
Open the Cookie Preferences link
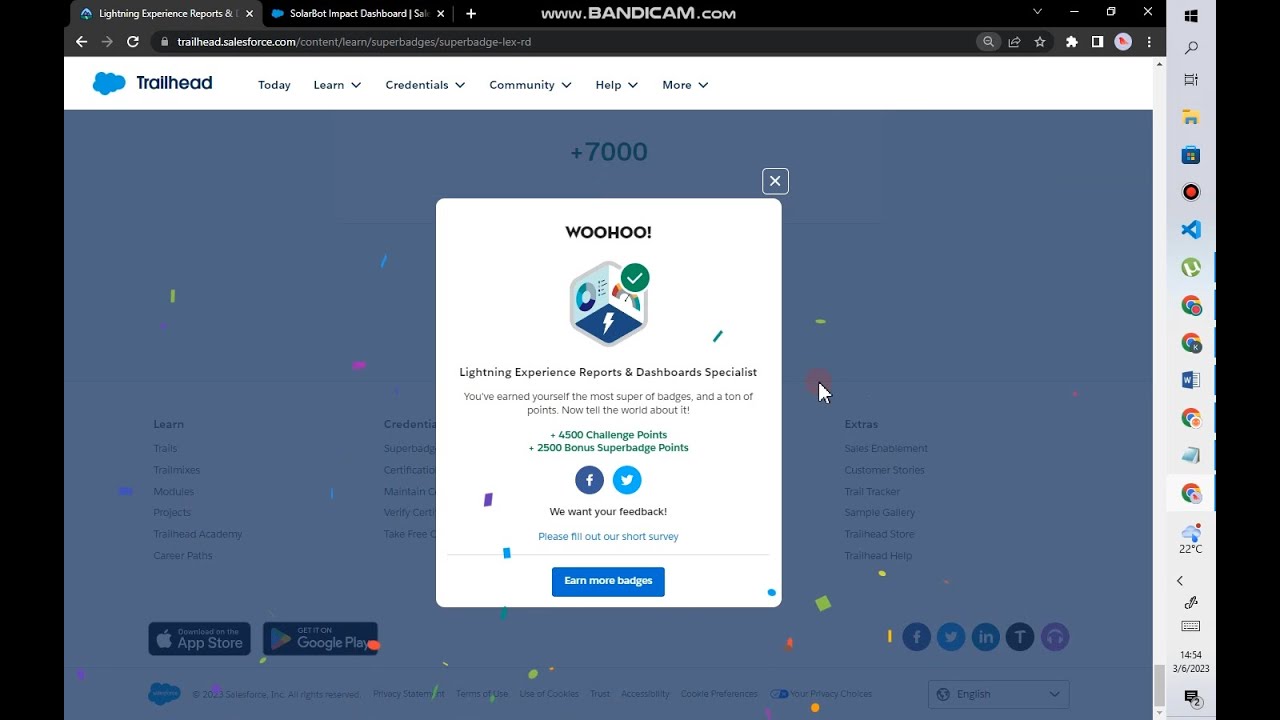(719, 694)
